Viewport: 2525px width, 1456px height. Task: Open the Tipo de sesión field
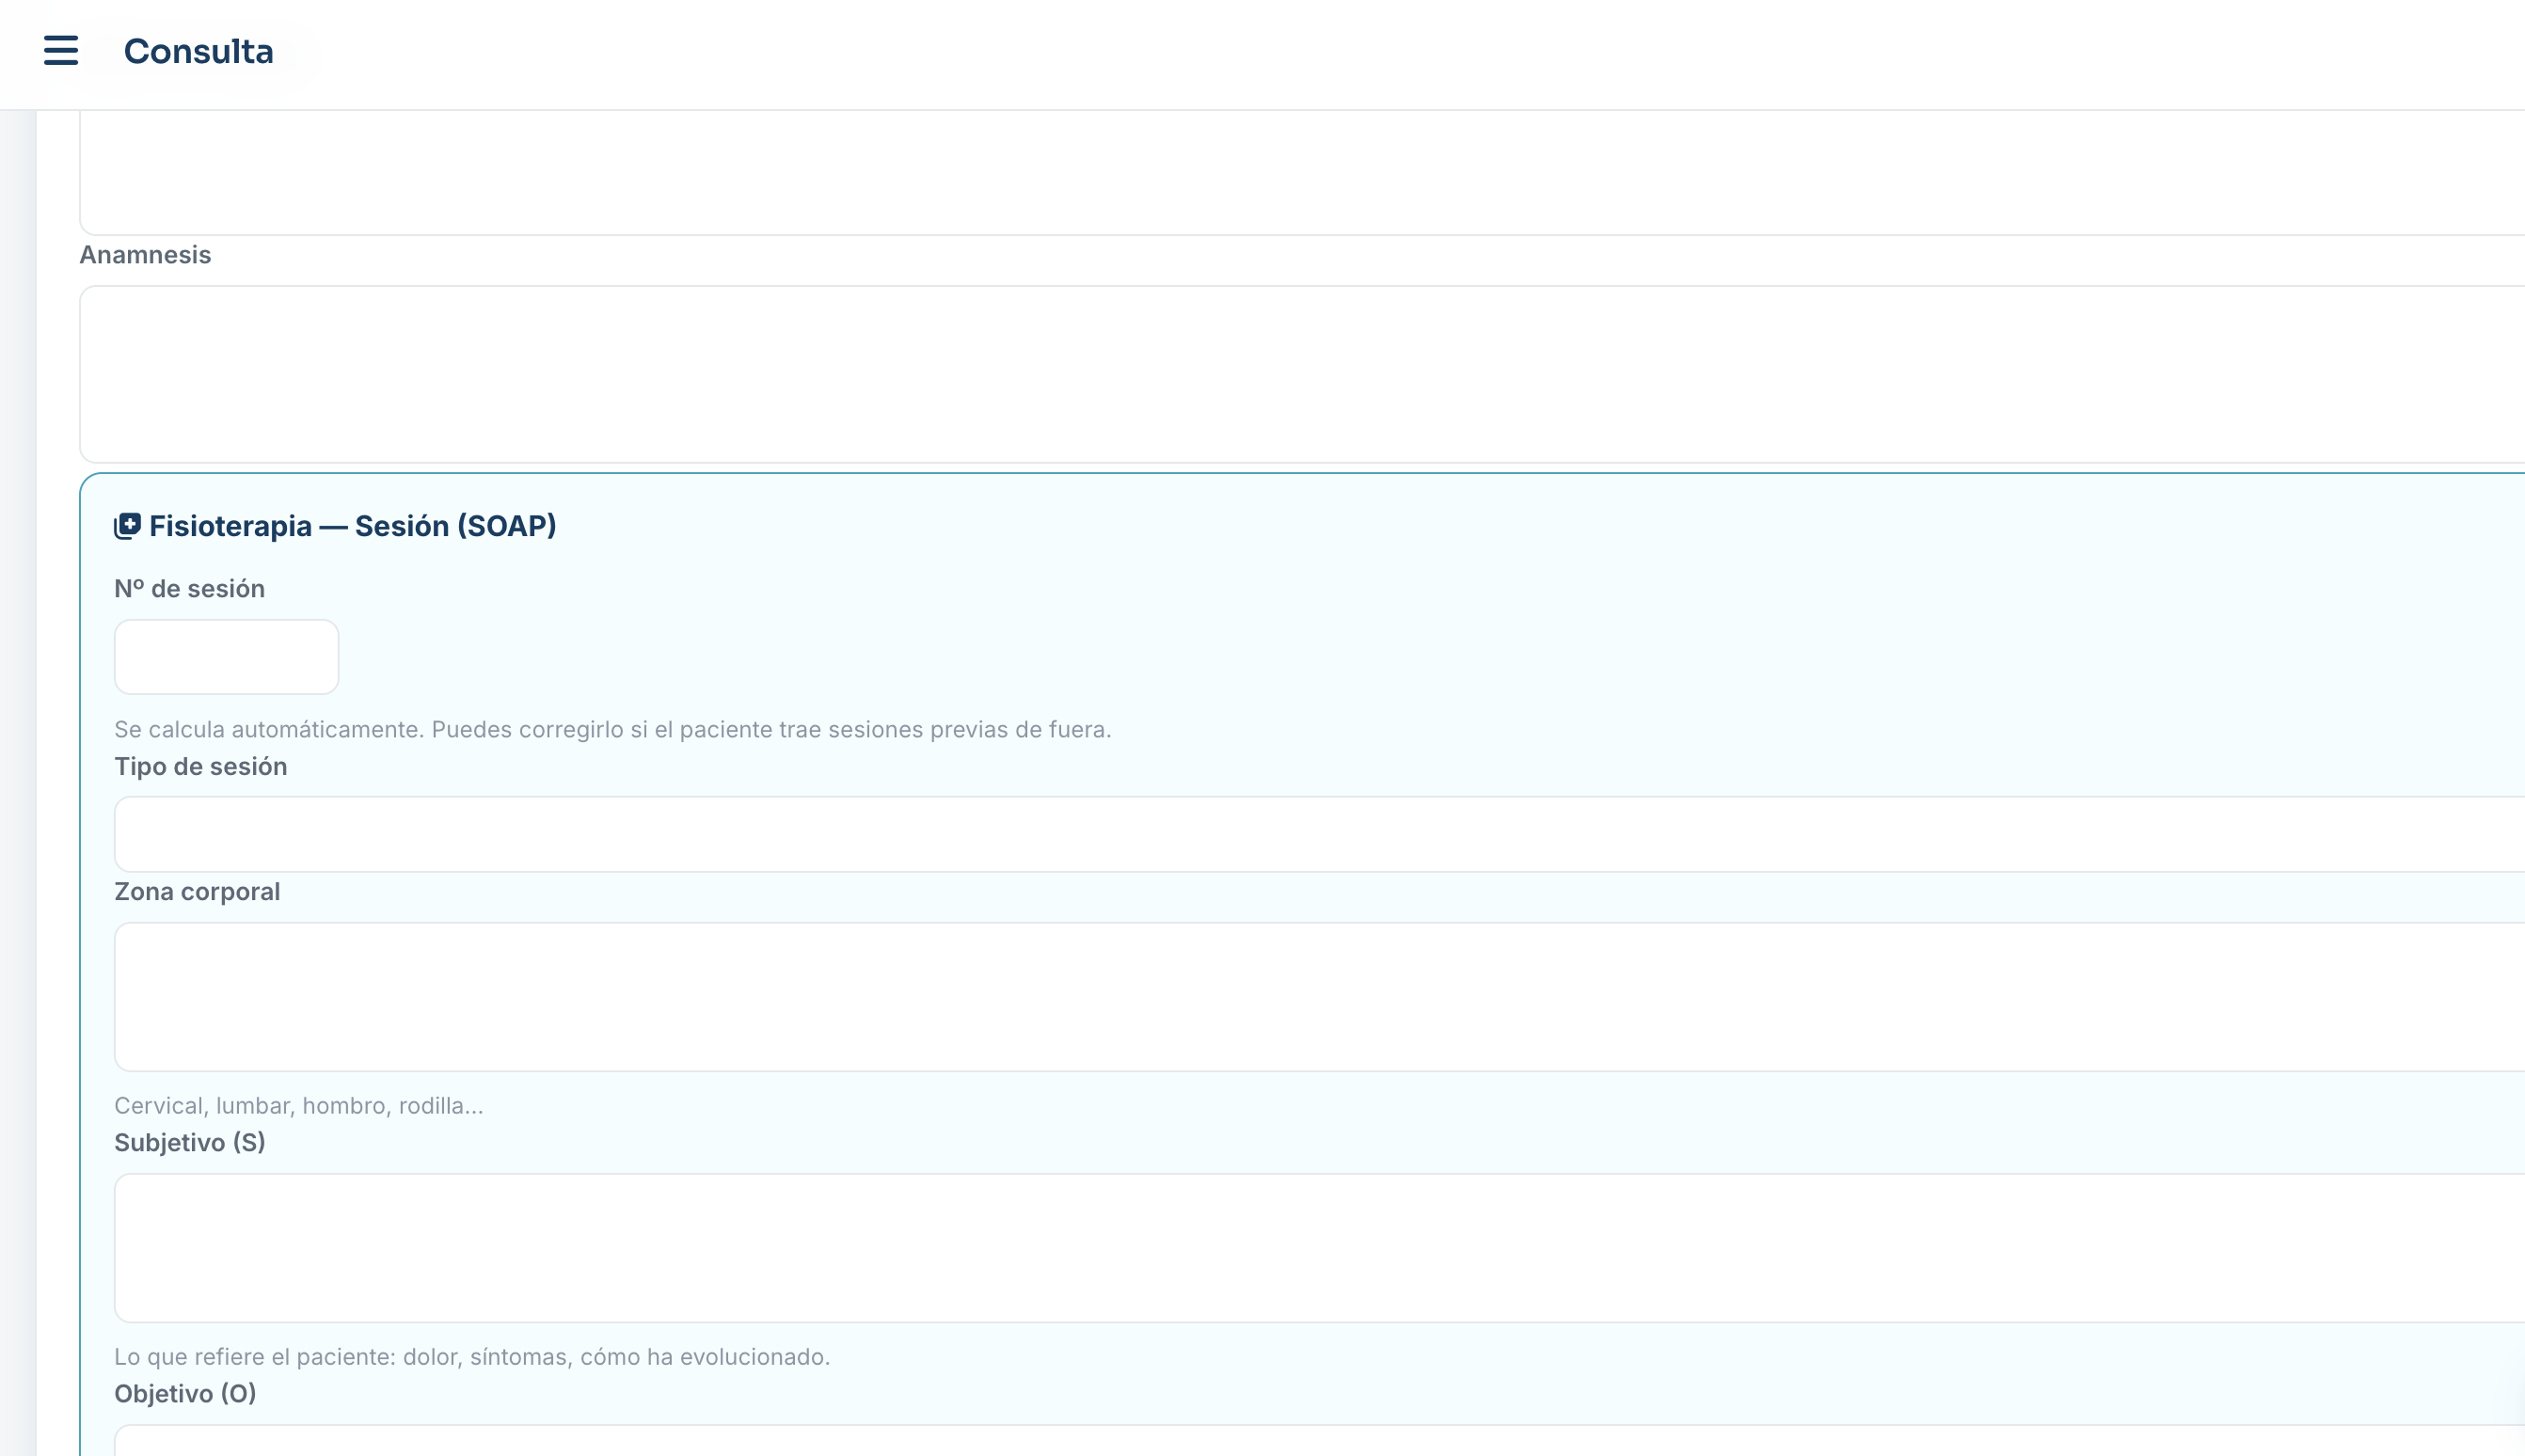tap(1319, 834)
